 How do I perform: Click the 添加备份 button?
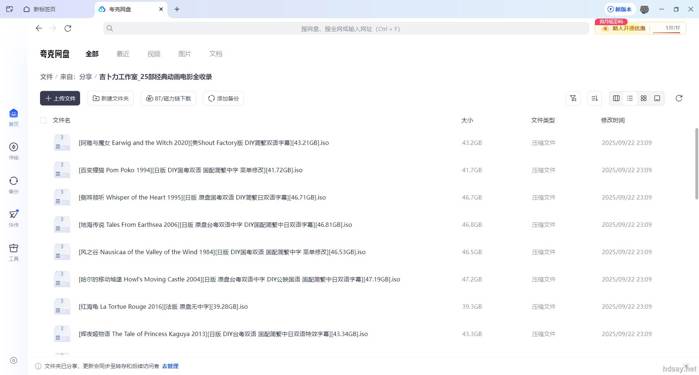click(224, 98)
